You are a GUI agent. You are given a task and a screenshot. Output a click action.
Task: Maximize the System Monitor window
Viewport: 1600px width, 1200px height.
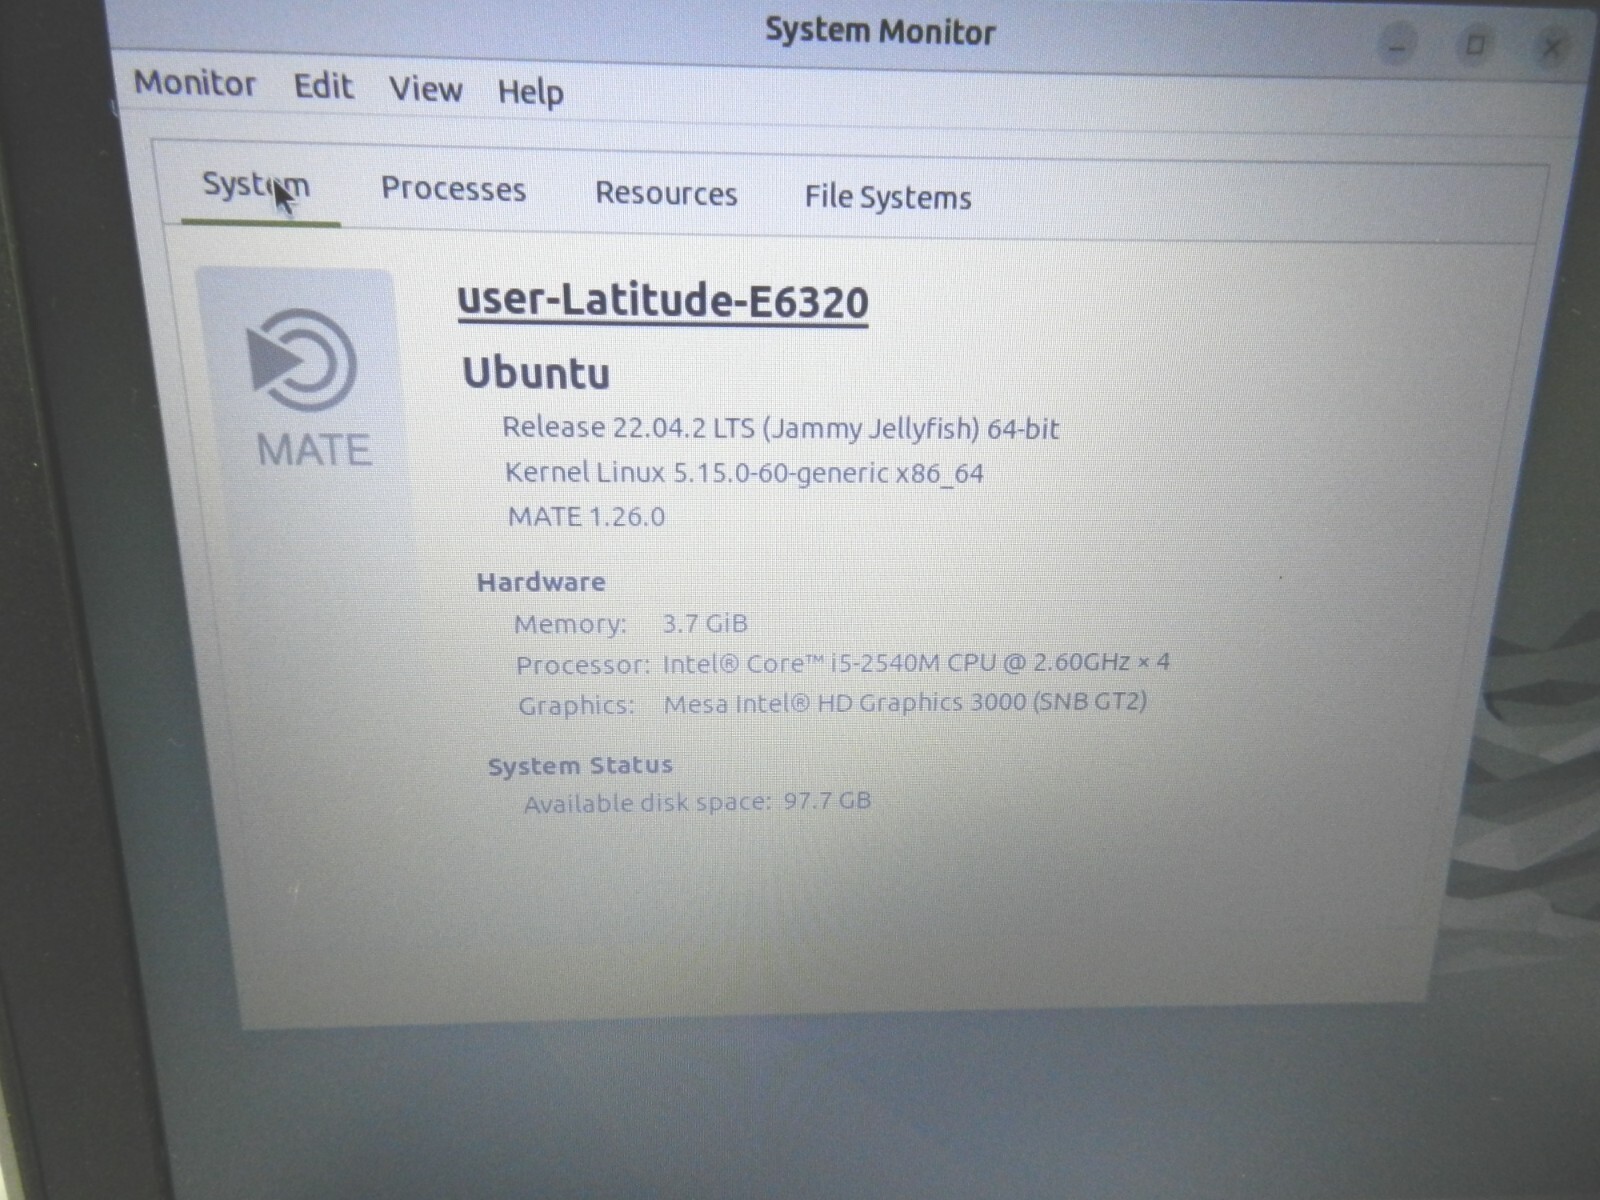1474,46
